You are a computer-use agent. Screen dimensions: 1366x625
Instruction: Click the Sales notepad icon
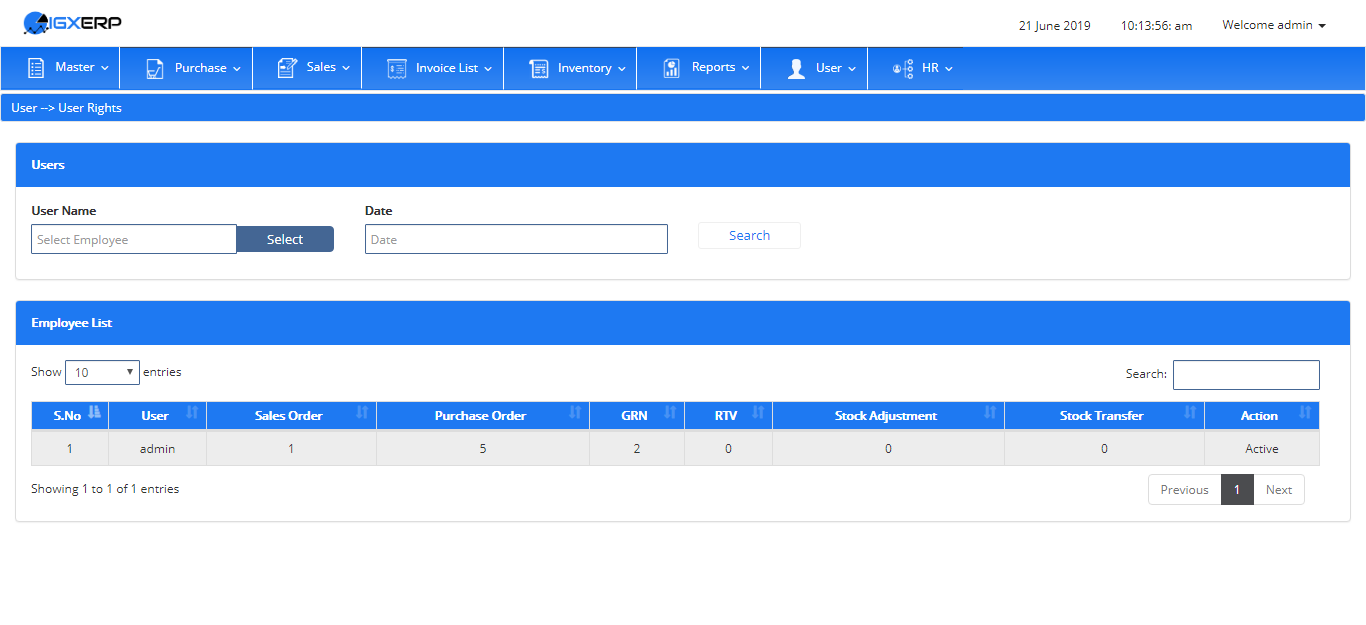coord(287,68)
